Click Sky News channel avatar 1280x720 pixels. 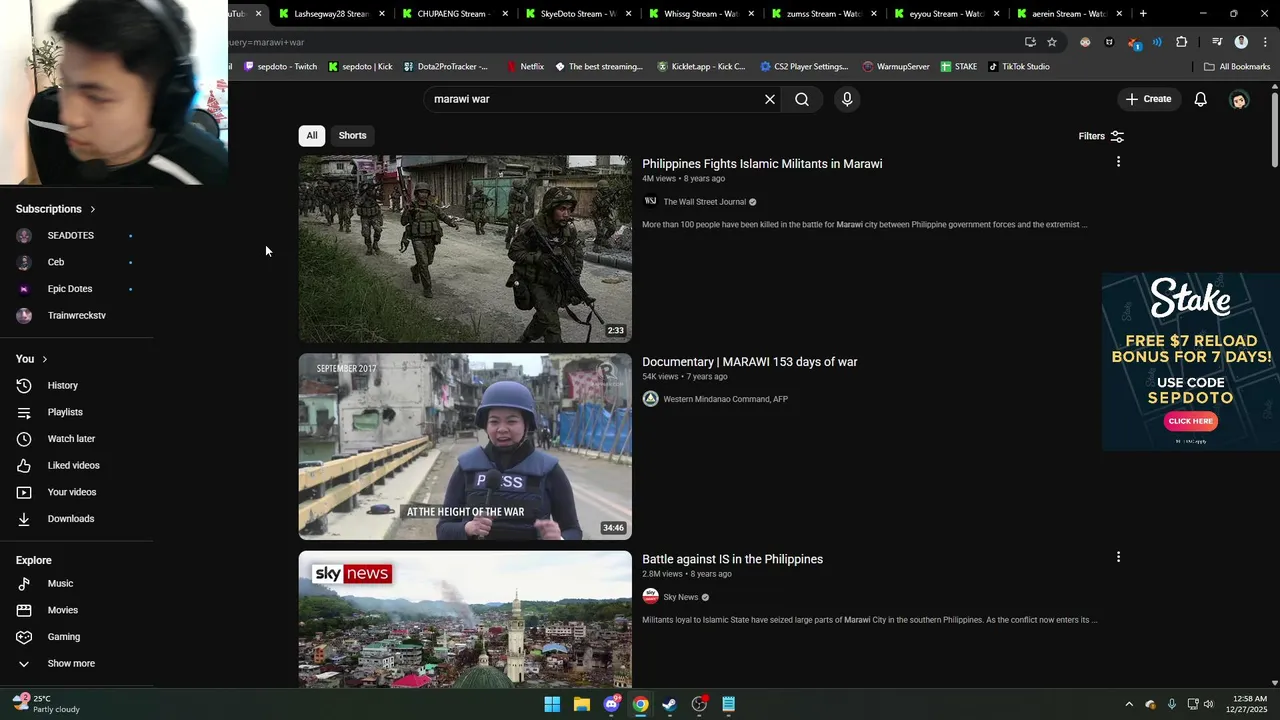pos(650,596)
